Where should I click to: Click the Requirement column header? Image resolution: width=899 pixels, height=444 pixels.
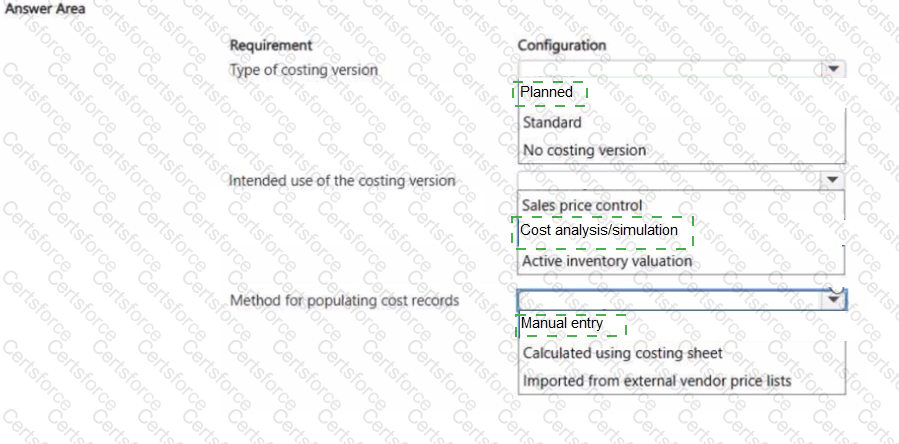click(271, 45)
